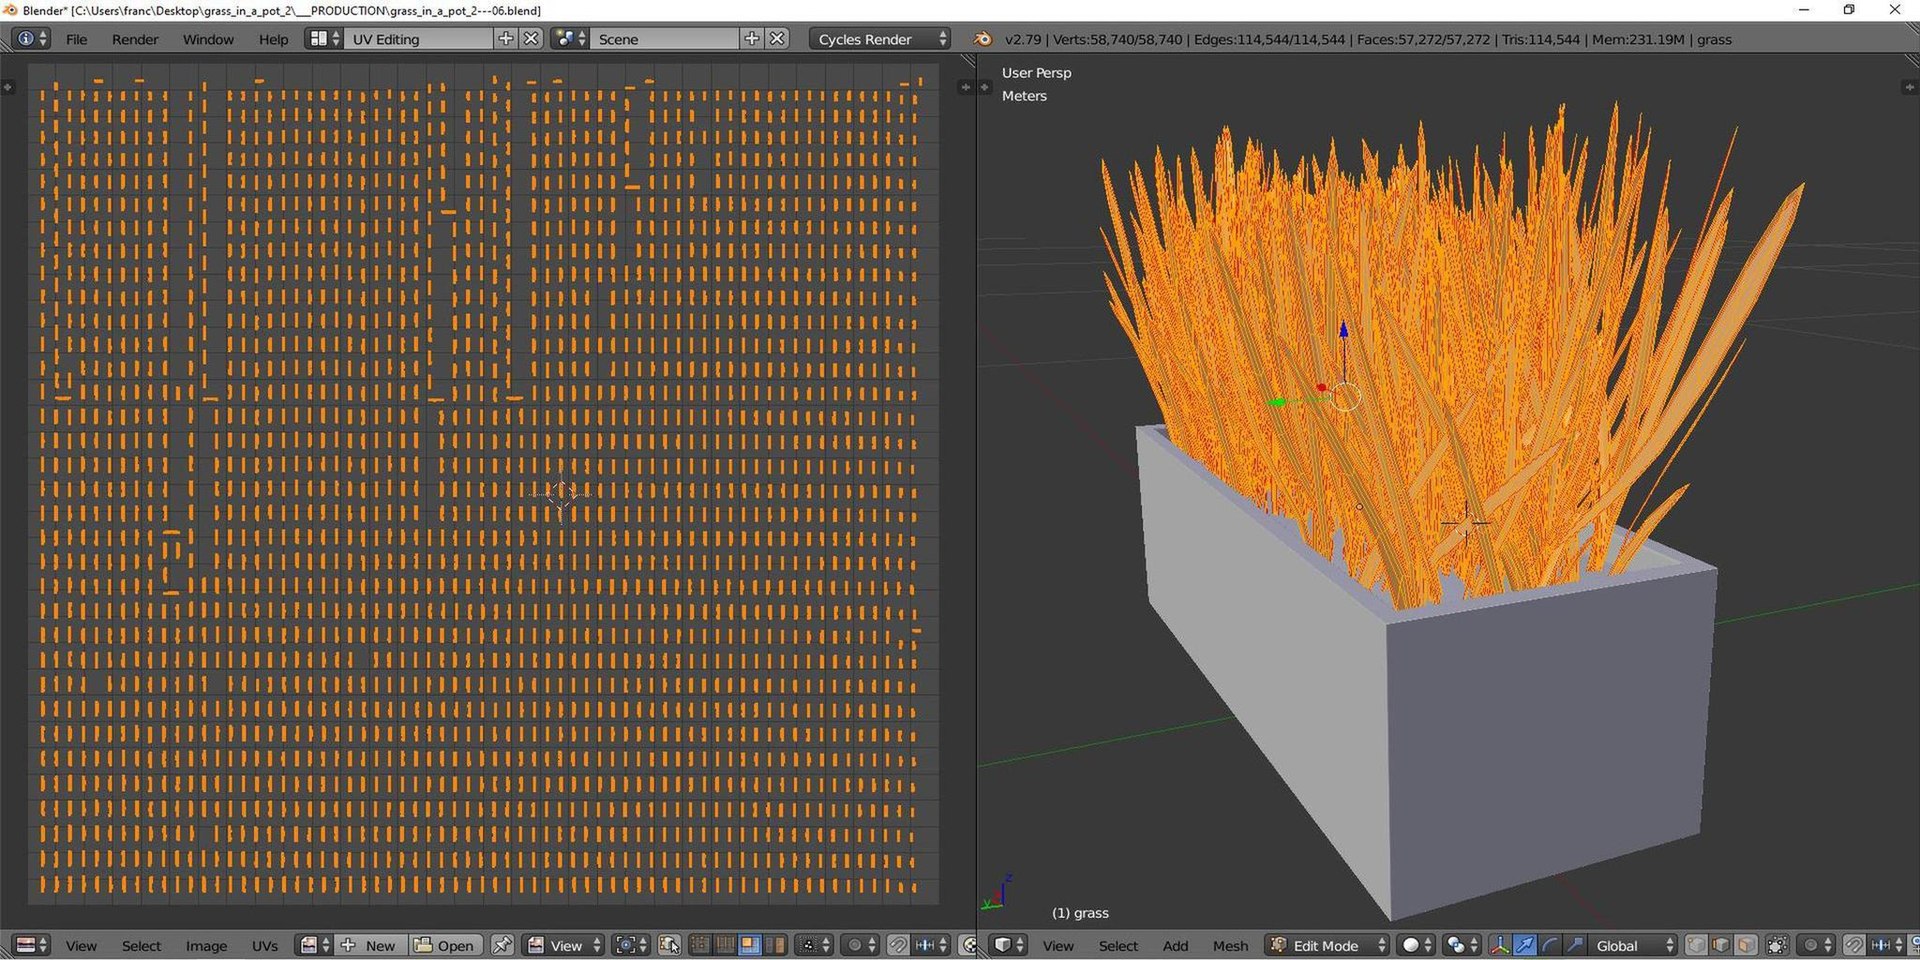Toggle snapping magnet in UV editor
This screenshot has width=1920, height=960.
click(898, 945)
